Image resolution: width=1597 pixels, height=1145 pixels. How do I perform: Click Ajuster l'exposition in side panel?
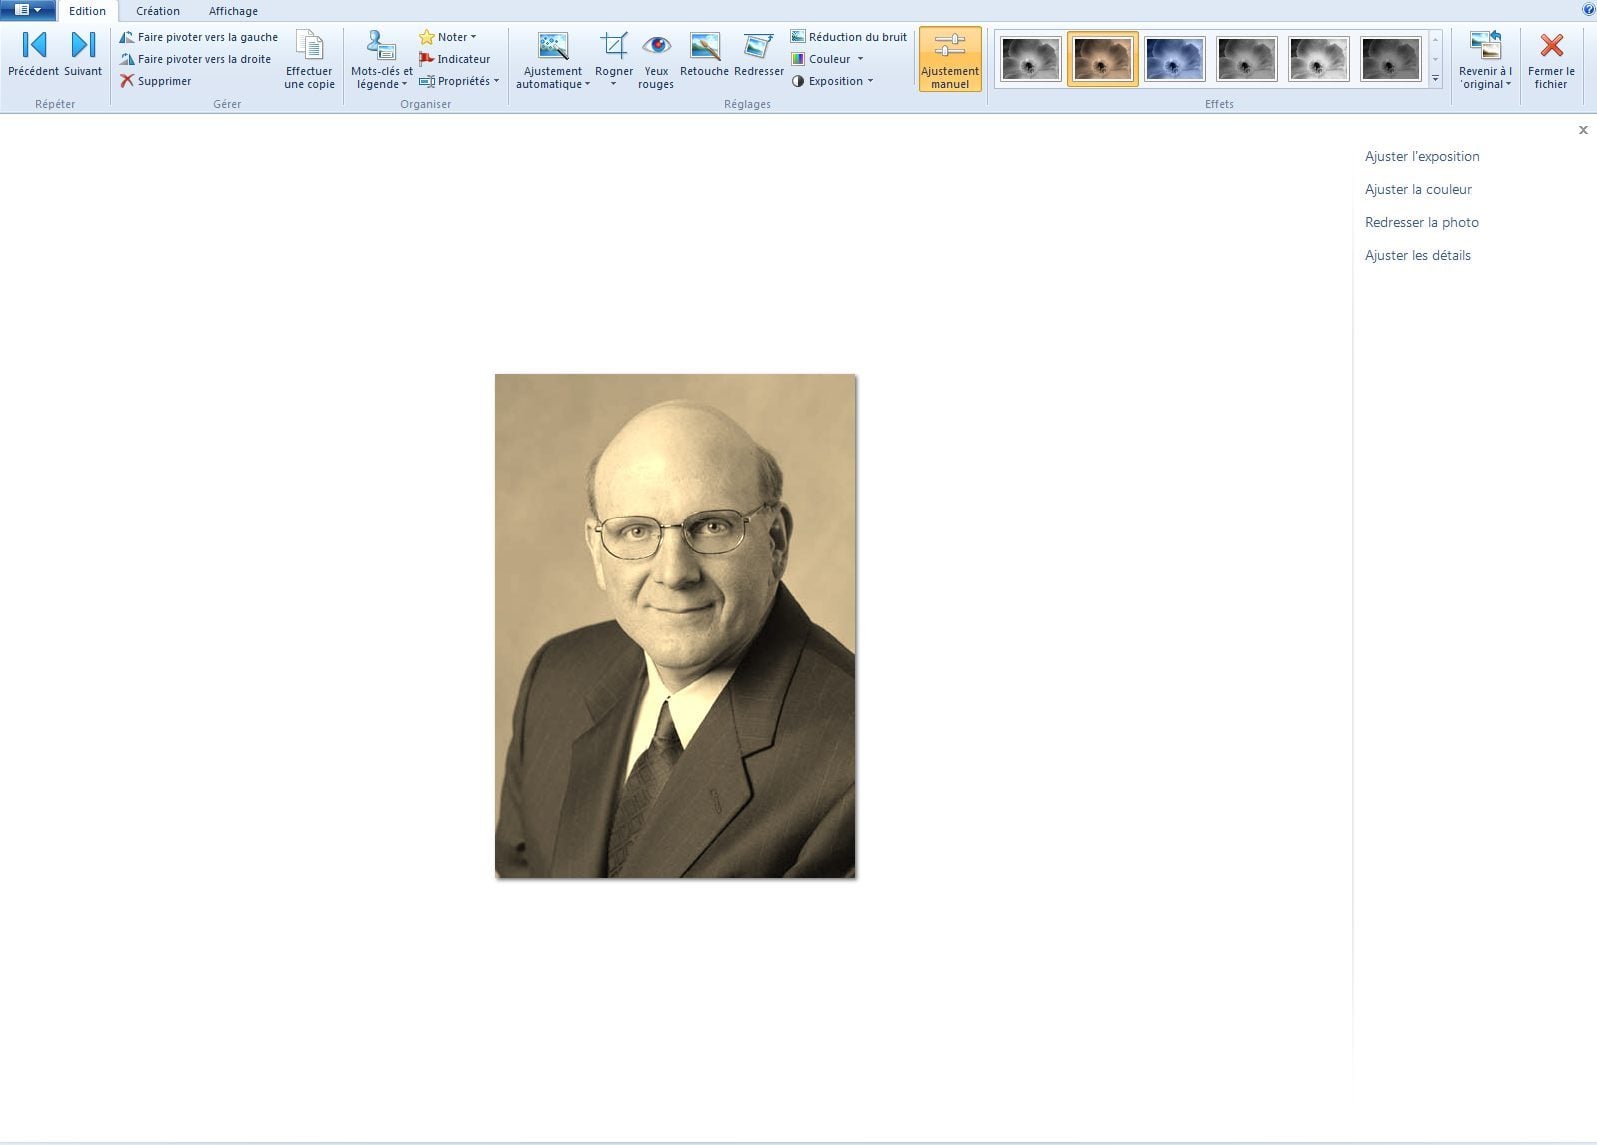click(x=1421, y=156)
